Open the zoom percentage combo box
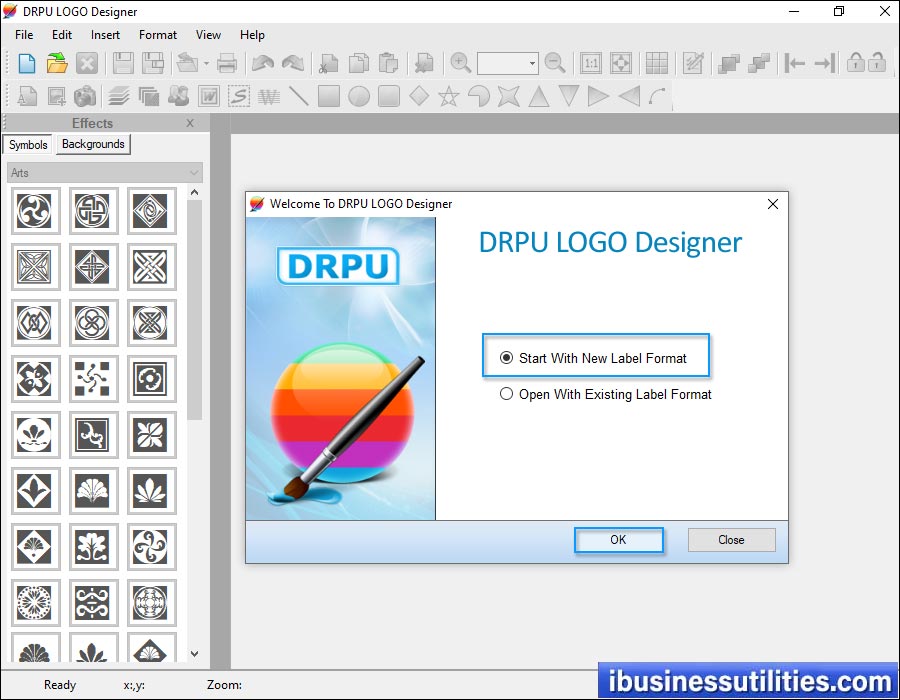The height and width of the screenshot is (700, 900). [531, 63]
